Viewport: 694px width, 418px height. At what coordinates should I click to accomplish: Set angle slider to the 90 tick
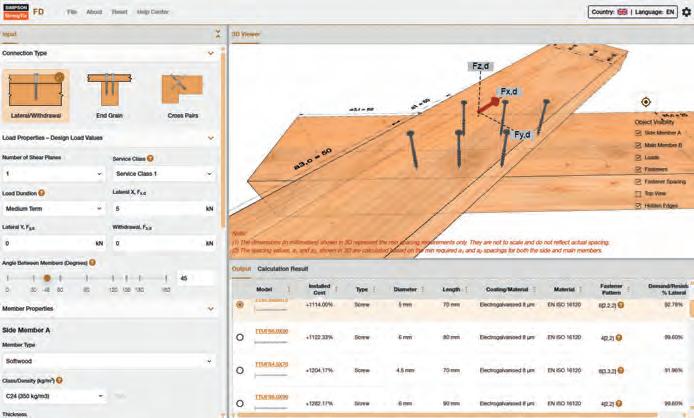click(87, 278)
